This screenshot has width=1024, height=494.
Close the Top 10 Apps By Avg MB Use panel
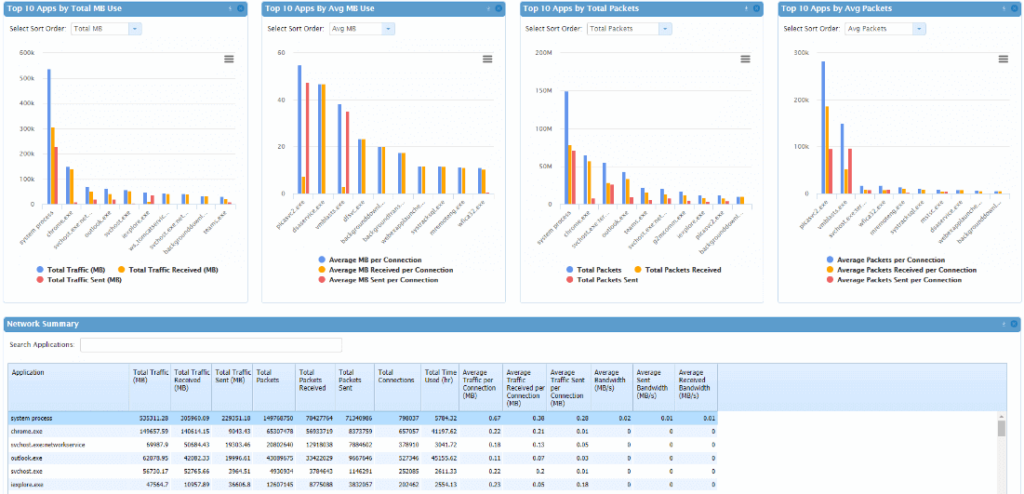[x=499, y=8]
